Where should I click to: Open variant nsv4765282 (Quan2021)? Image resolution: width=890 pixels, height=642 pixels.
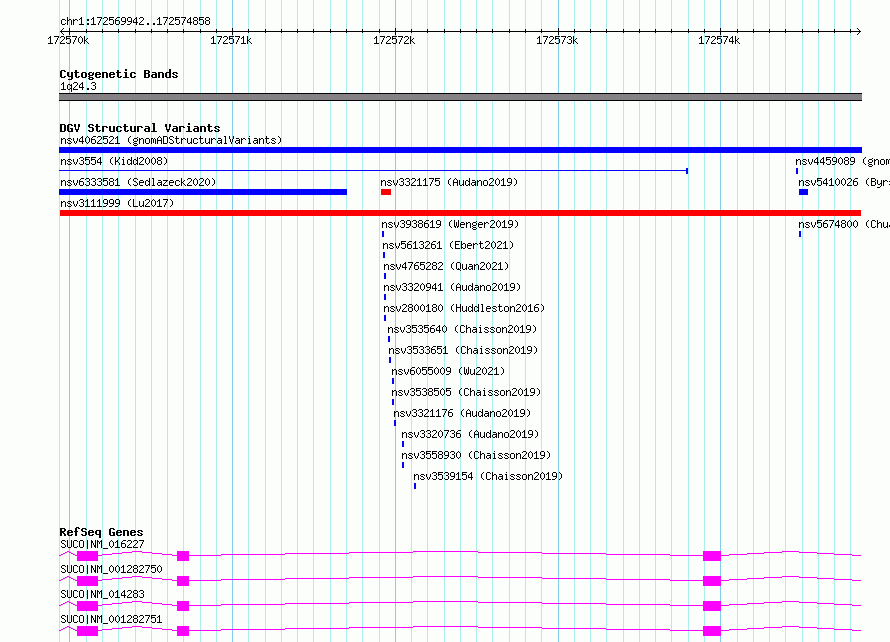click(x=446, y=266)
